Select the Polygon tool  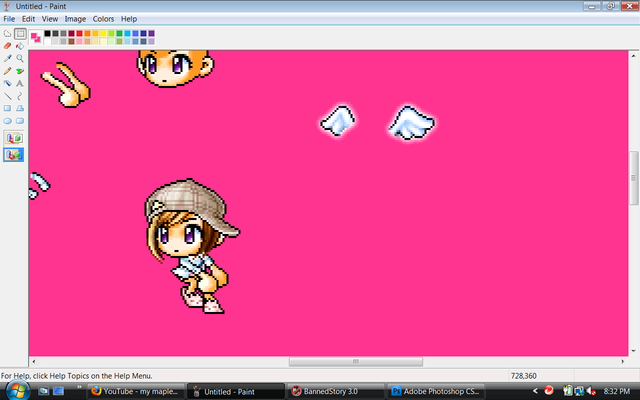click(x=20, y=108)
